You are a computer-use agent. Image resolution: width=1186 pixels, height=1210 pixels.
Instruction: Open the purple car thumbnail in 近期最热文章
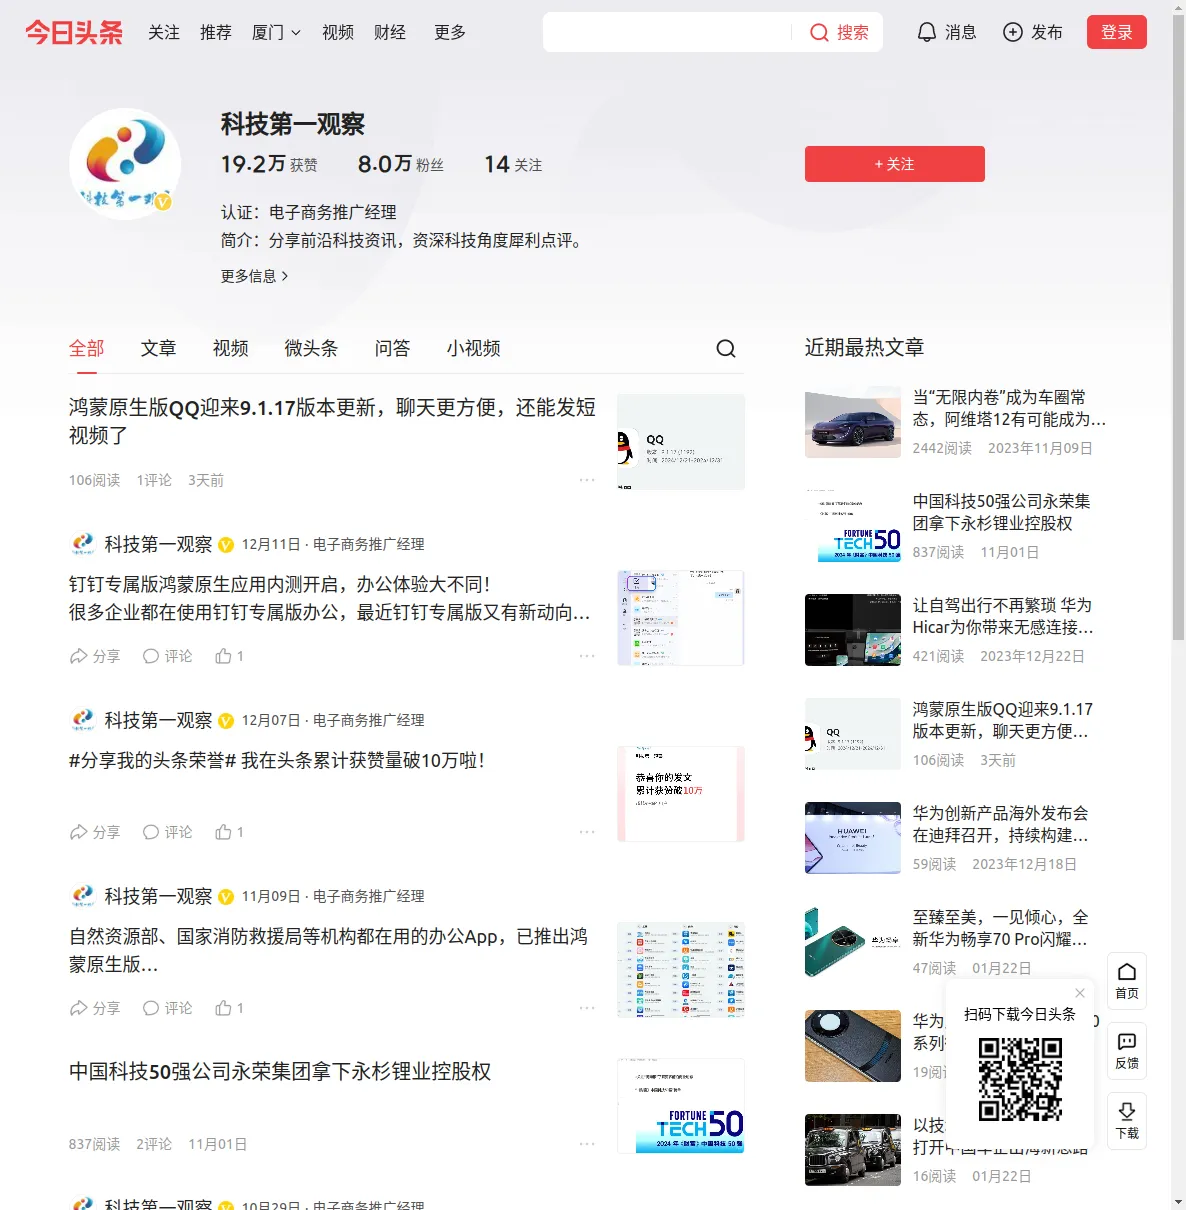coord(853,422)
